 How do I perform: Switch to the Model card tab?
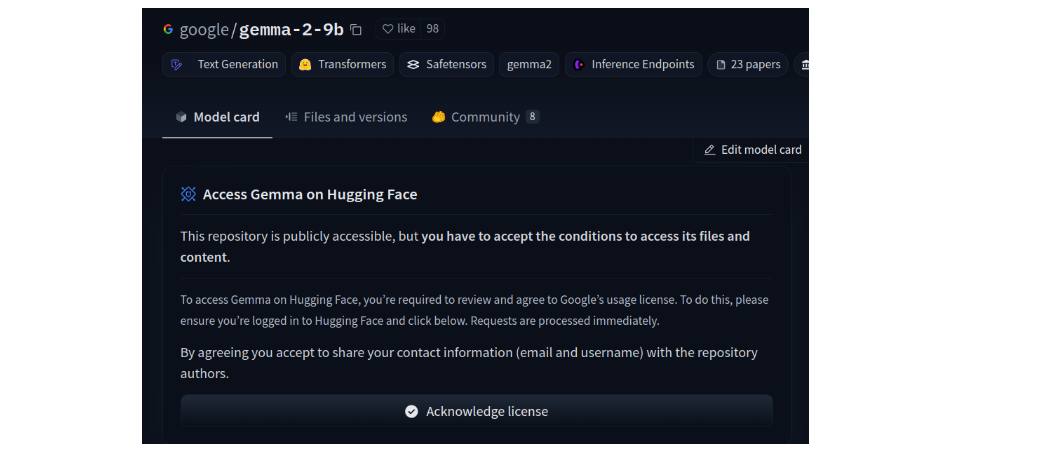[x=217, y=117]
